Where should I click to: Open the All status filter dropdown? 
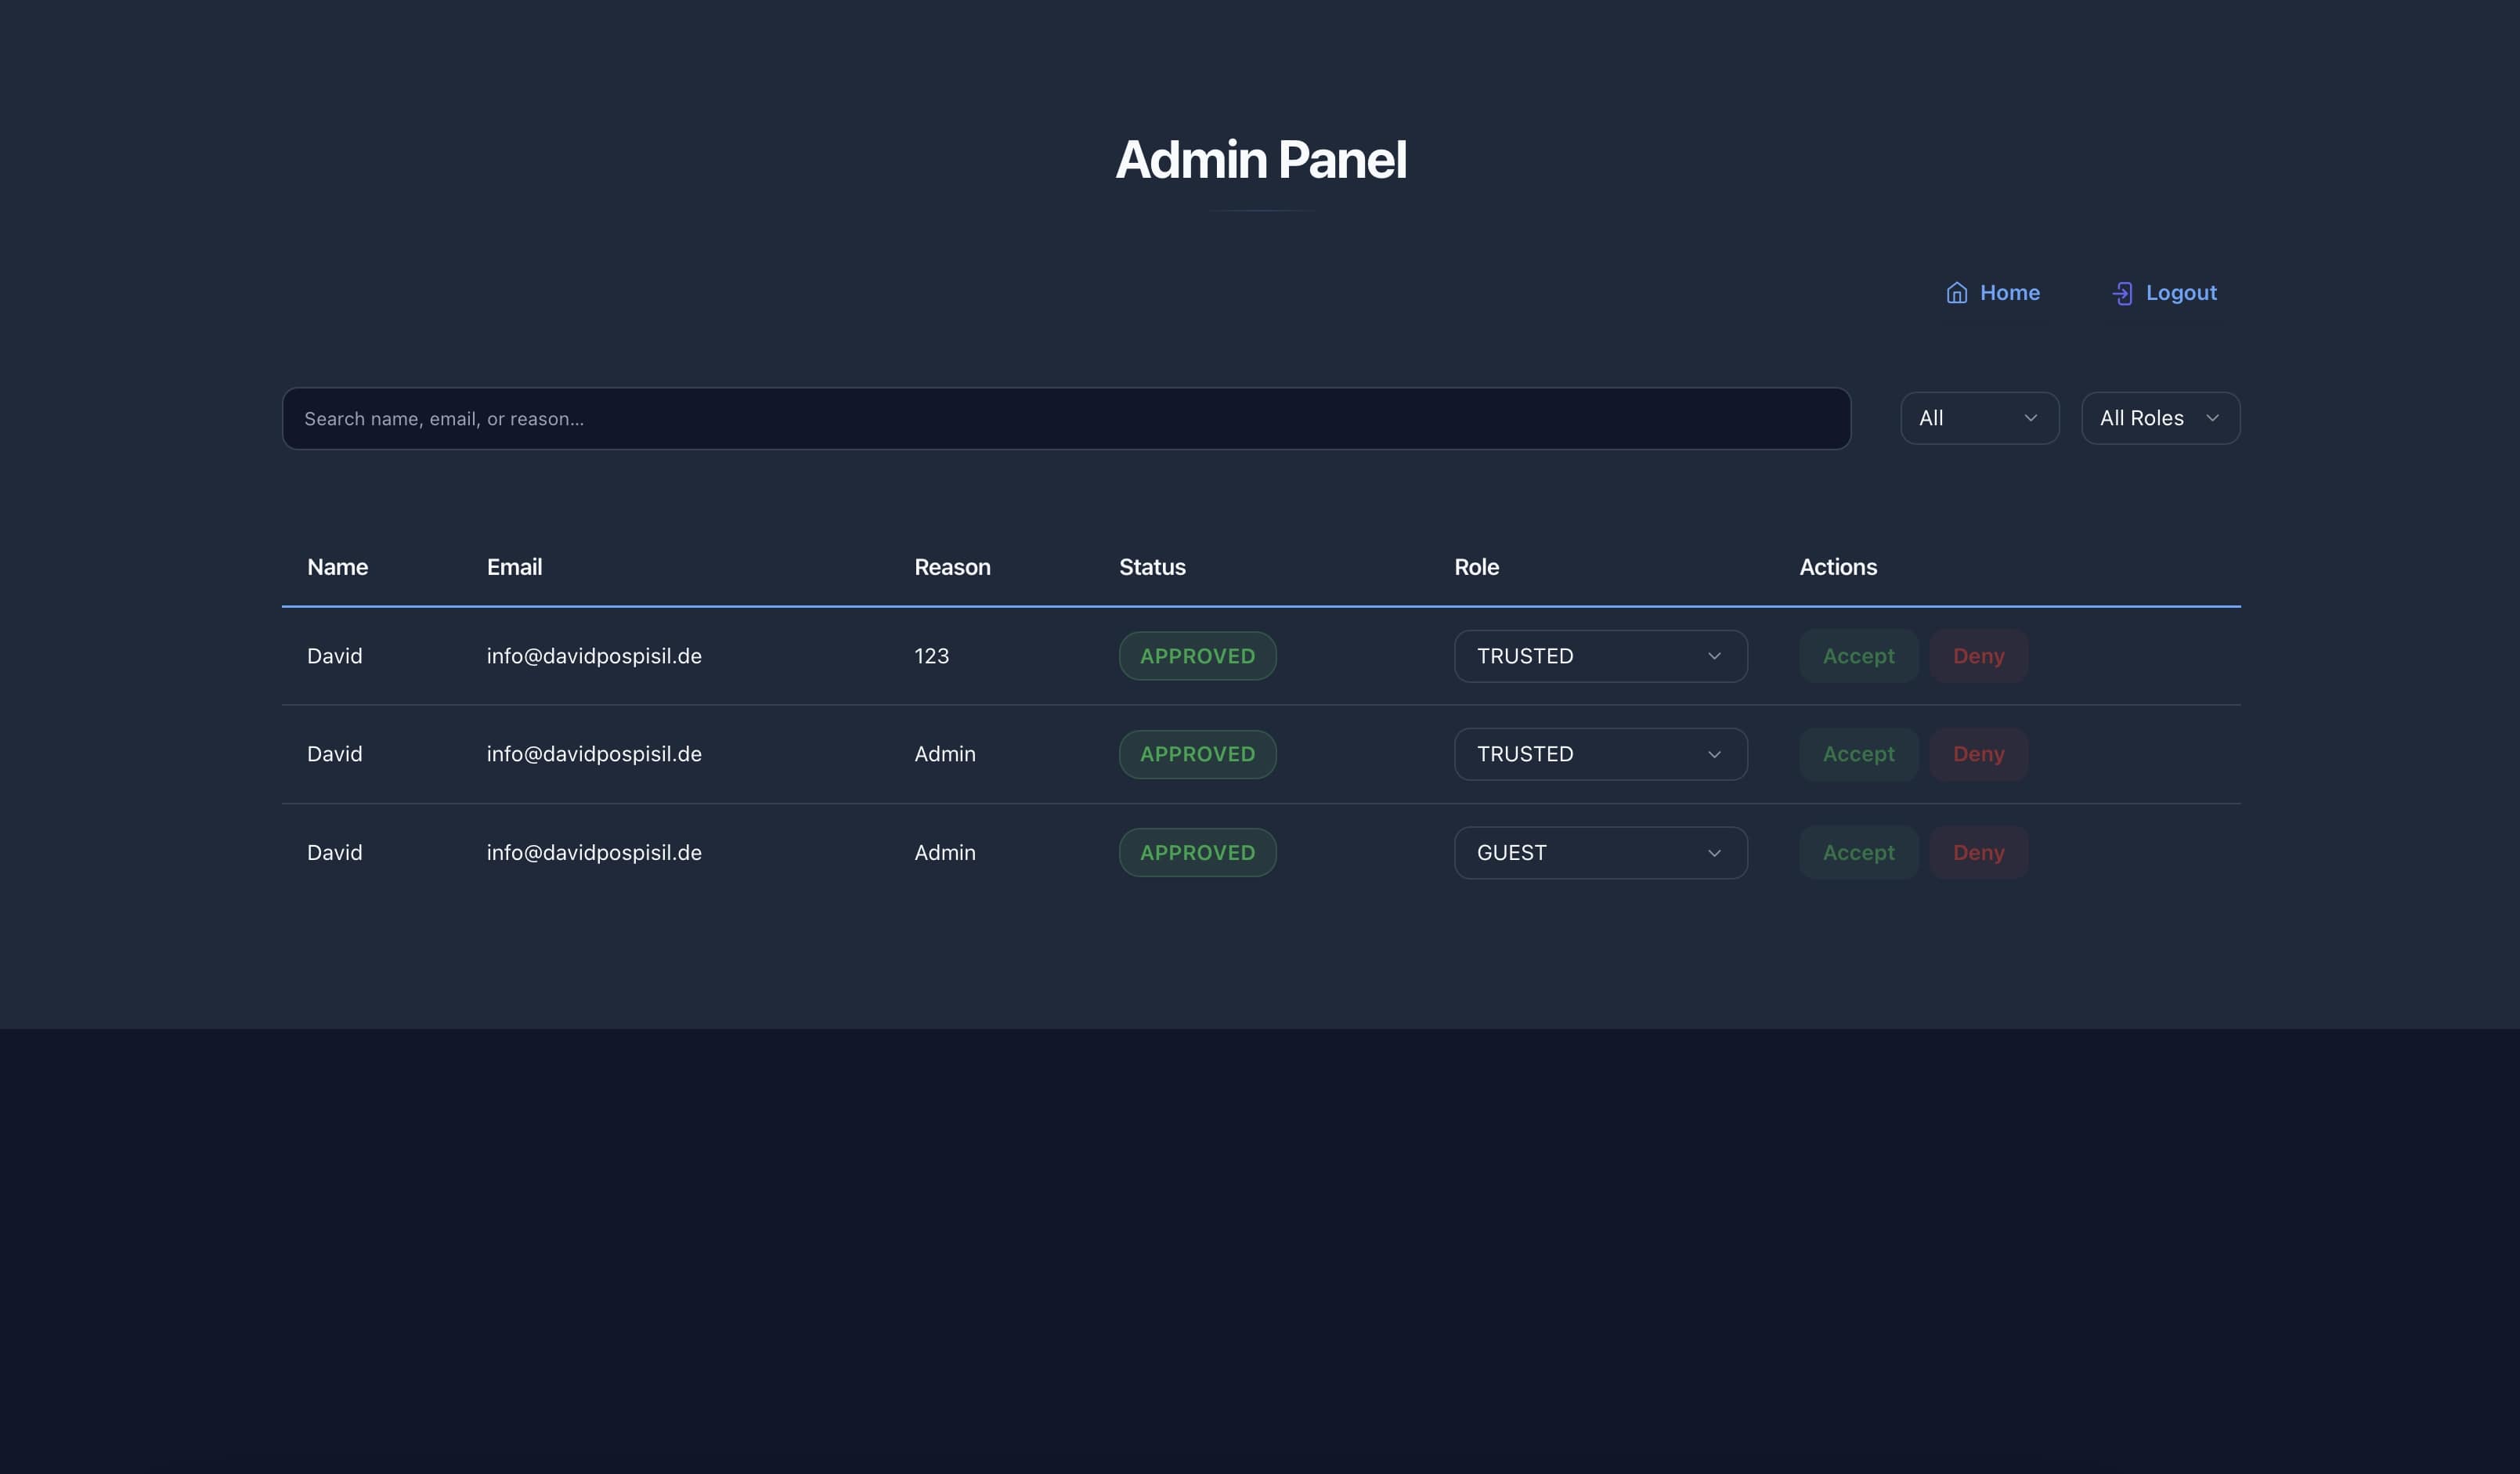tap(1978, 418)
